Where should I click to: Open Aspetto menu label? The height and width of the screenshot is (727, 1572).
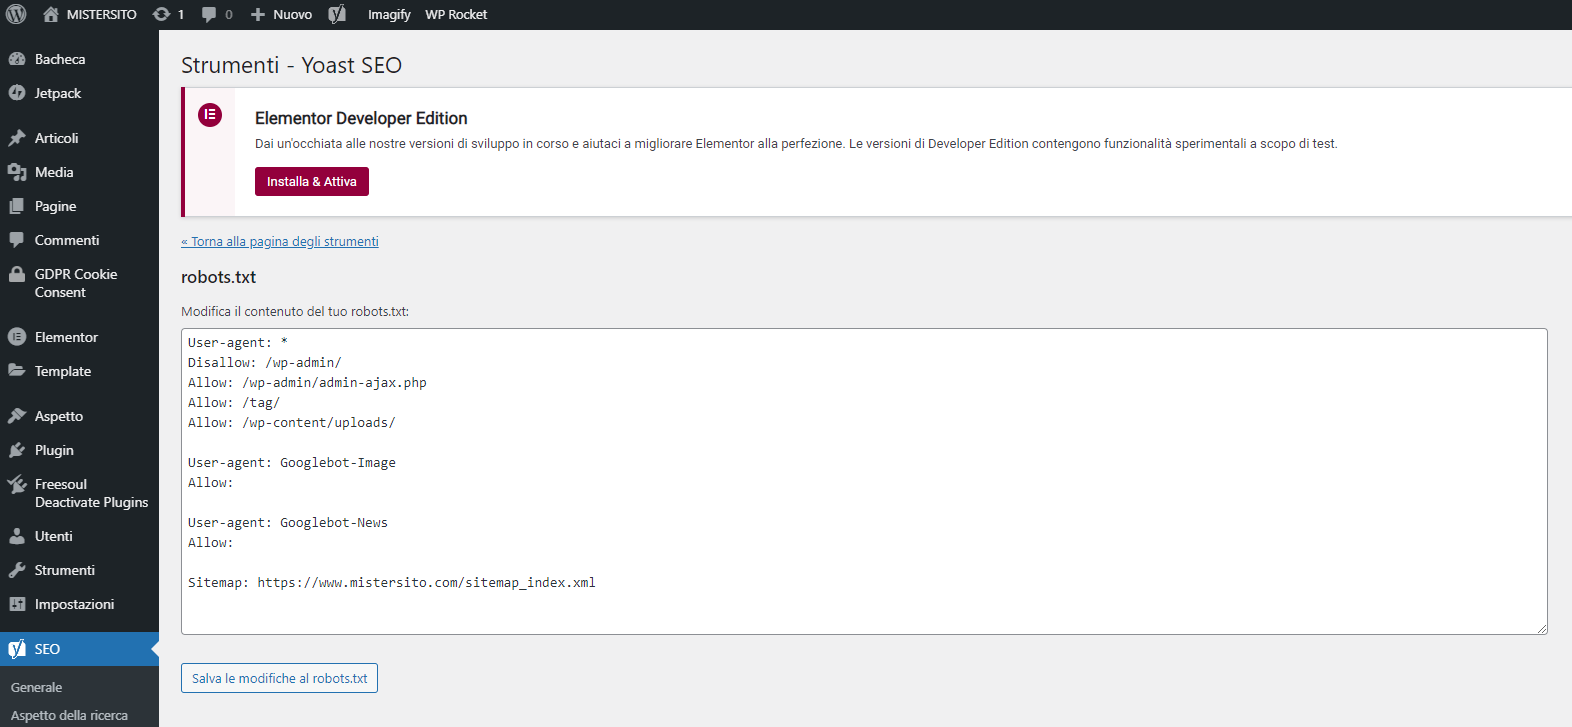point(59,416)
